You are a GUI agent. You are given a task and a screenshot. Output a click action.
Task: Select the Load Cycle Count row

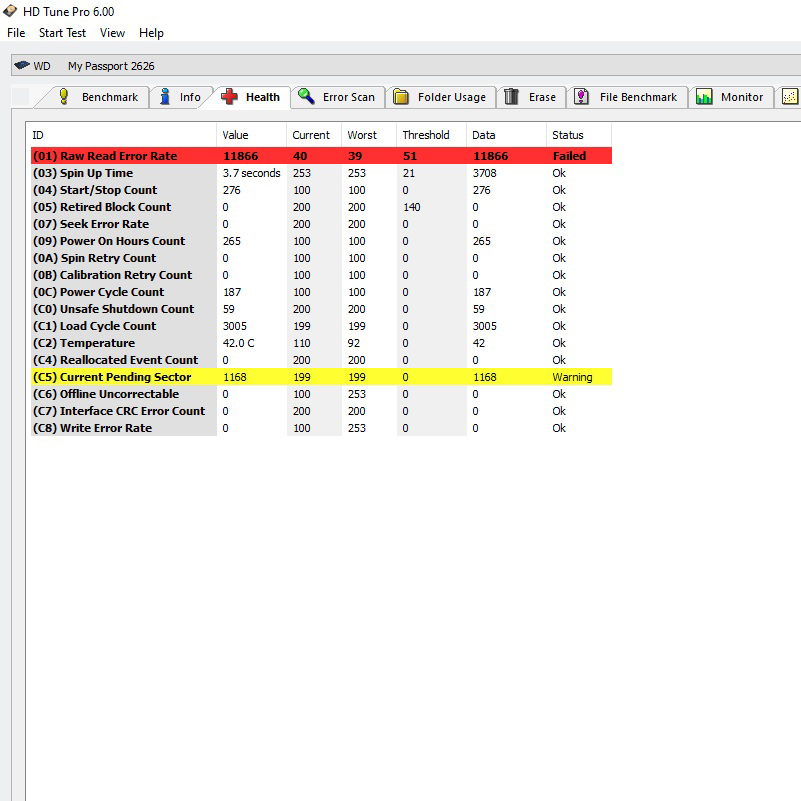(x=321, y=326)
